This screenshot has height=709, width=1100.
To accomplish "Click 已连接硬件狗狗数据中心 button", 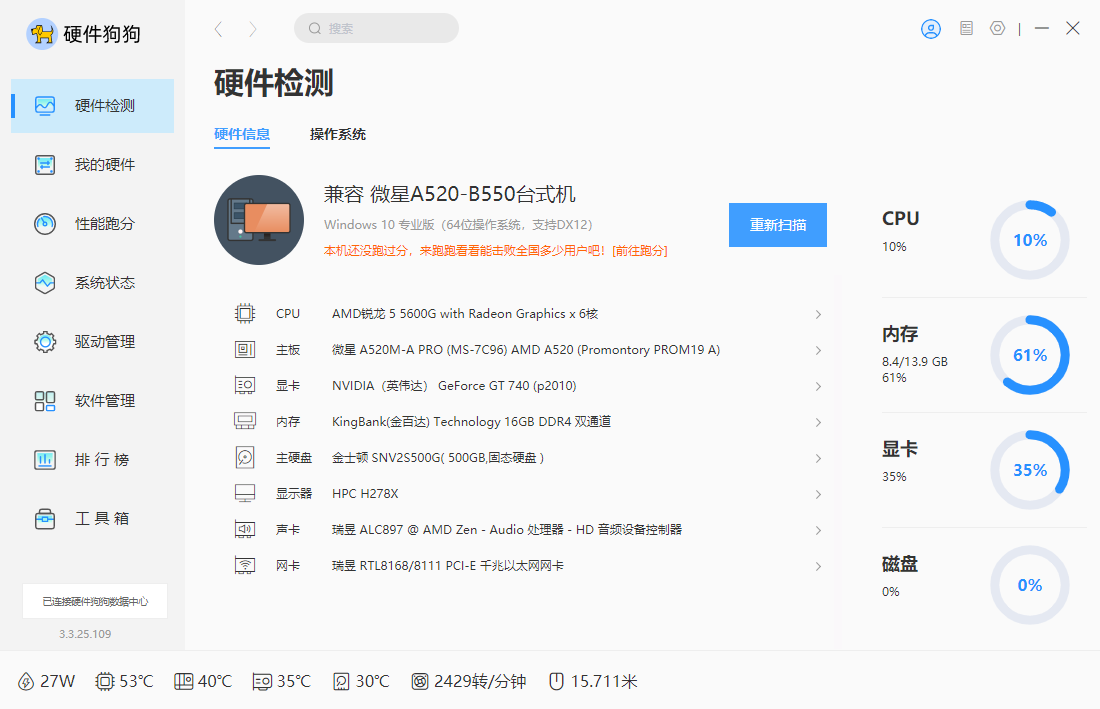I will click(95, 601).
